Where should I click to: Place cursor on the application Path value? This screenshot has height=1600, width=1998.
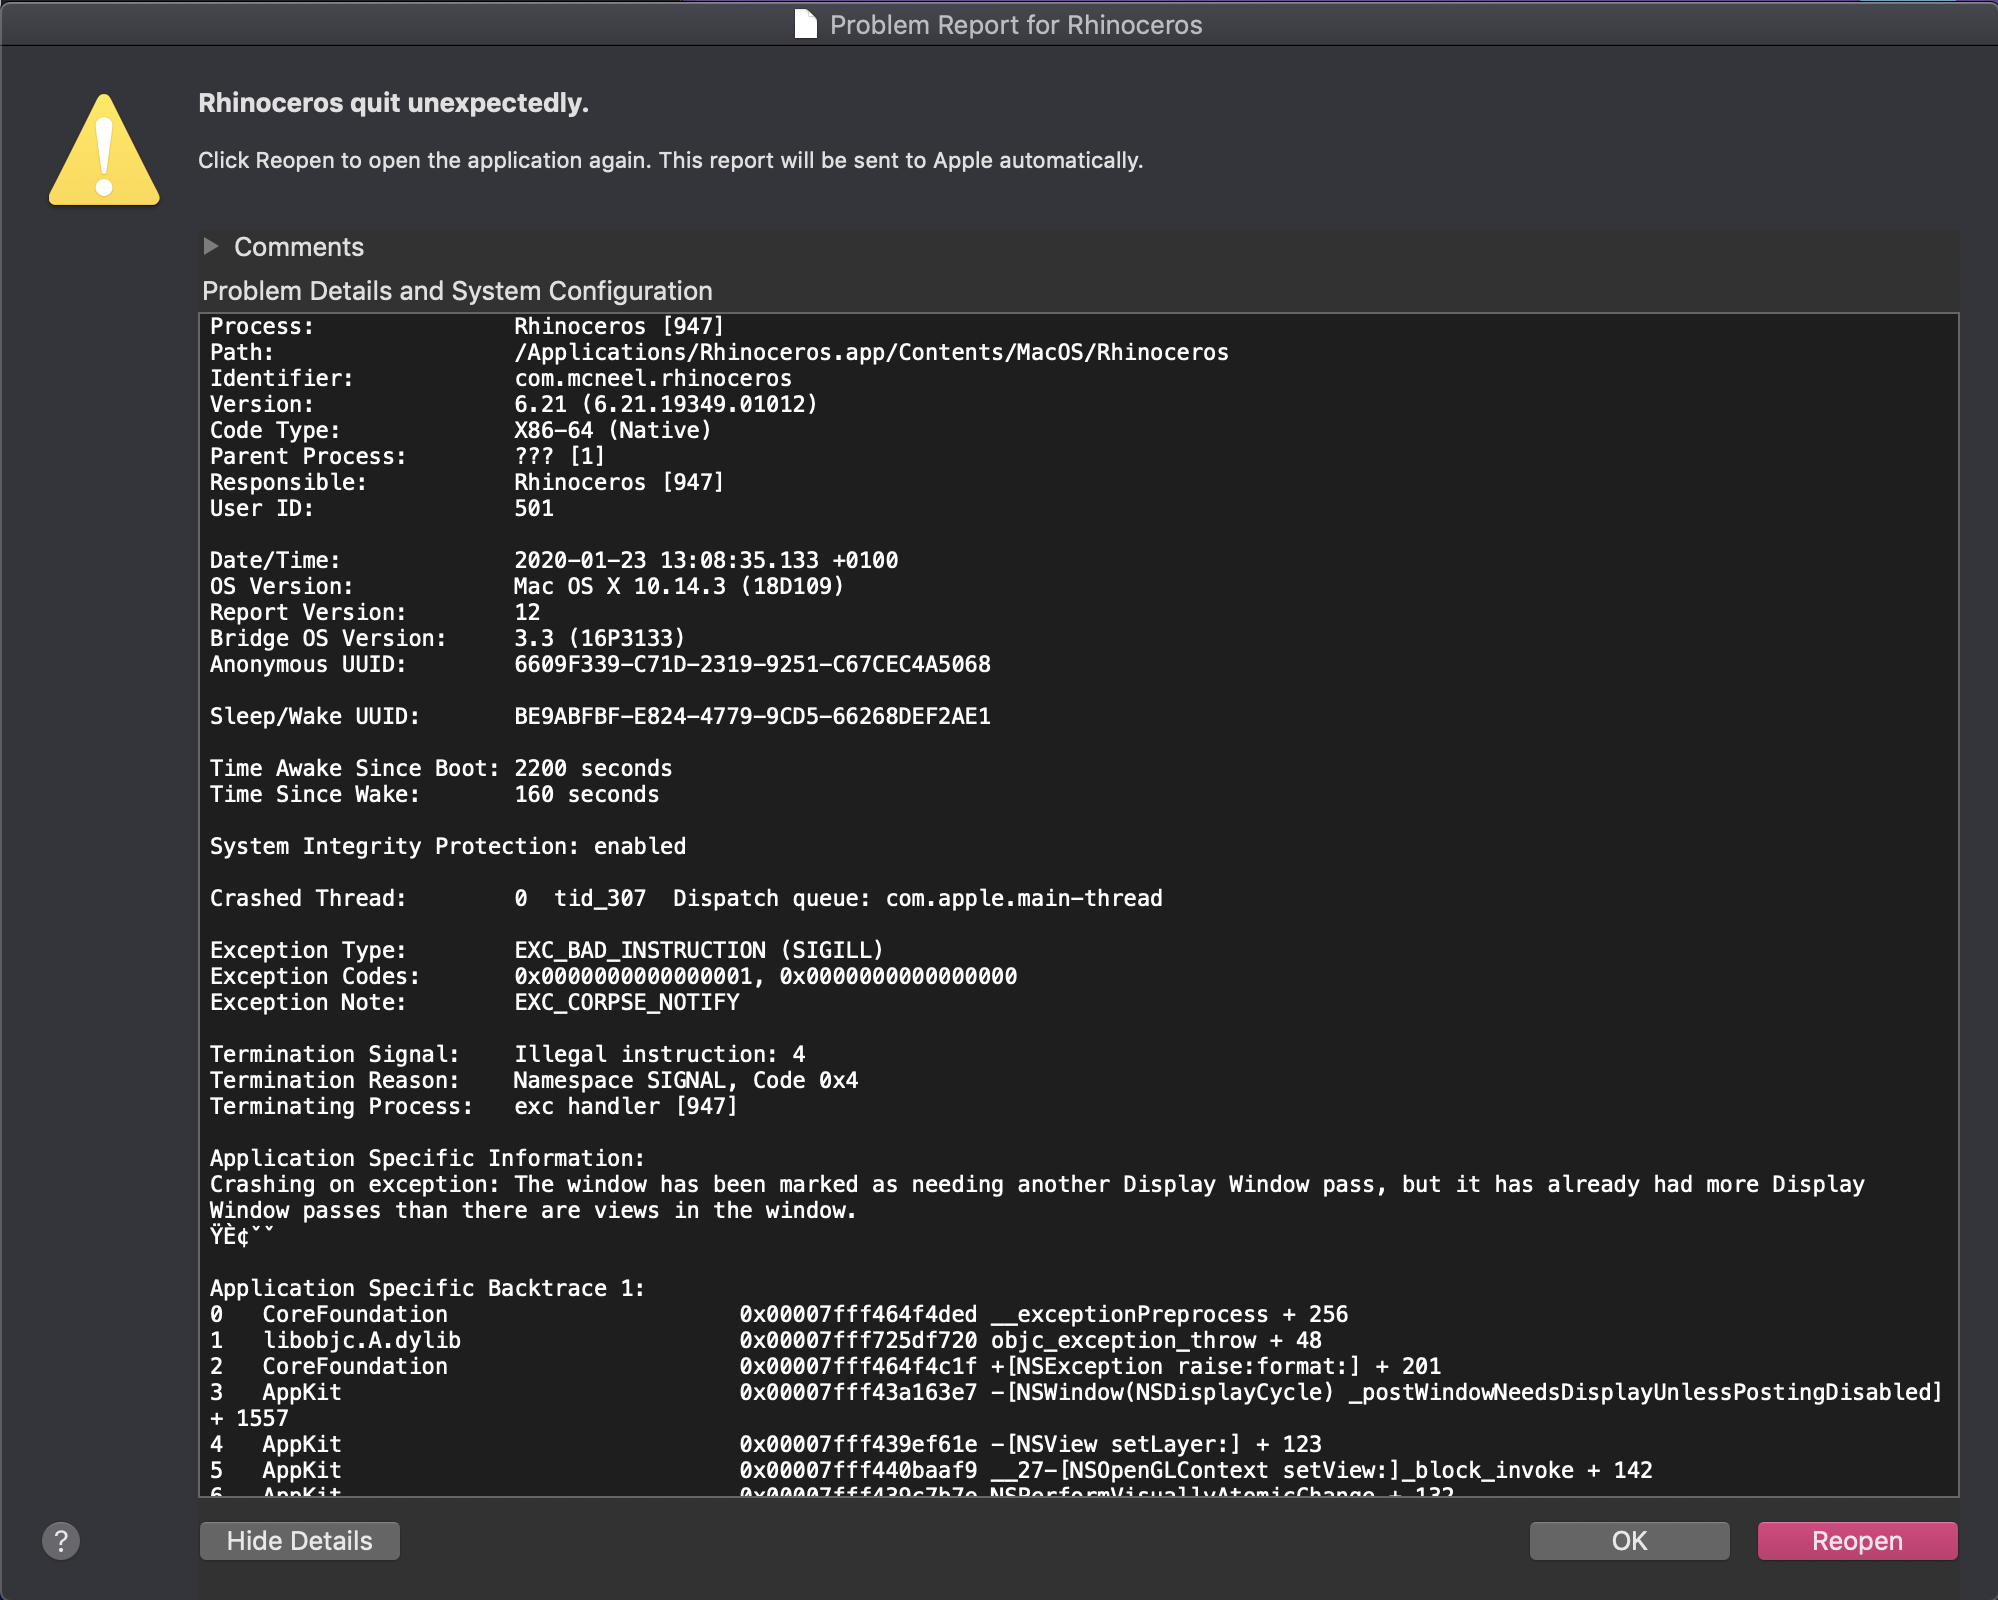point(870,352)
